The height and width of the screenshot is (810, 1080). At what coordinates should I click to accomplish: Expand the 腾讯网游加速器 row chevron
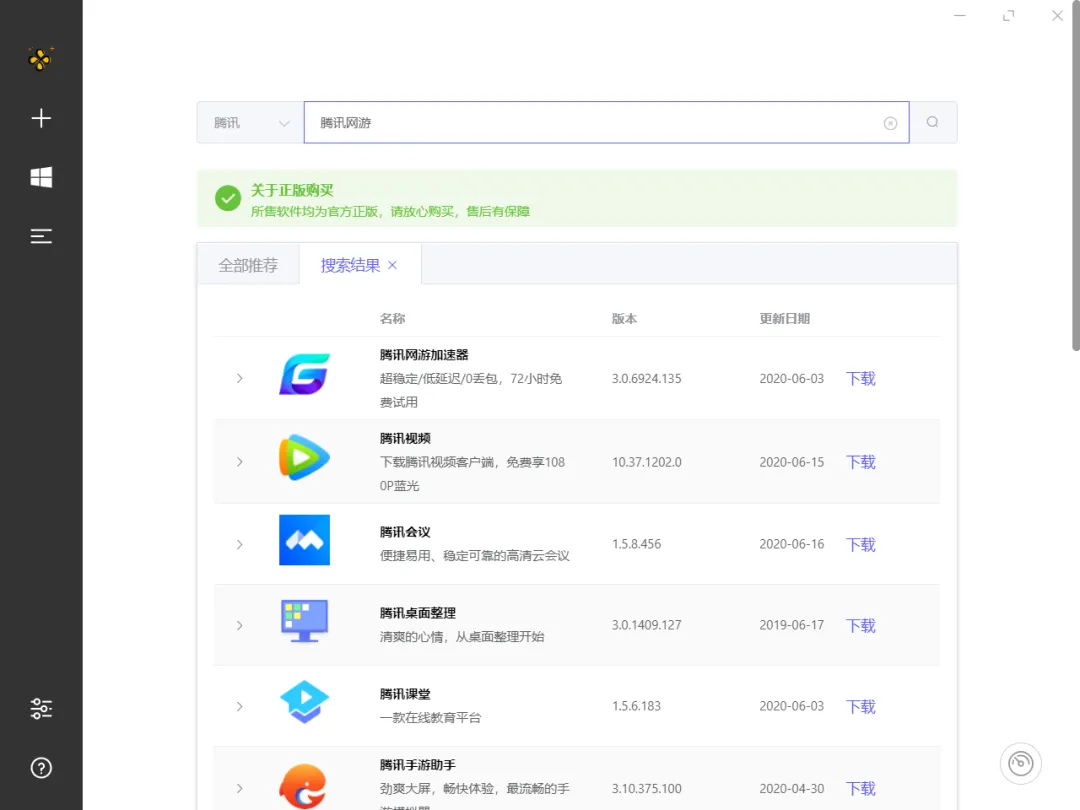(x=240, y=378)
